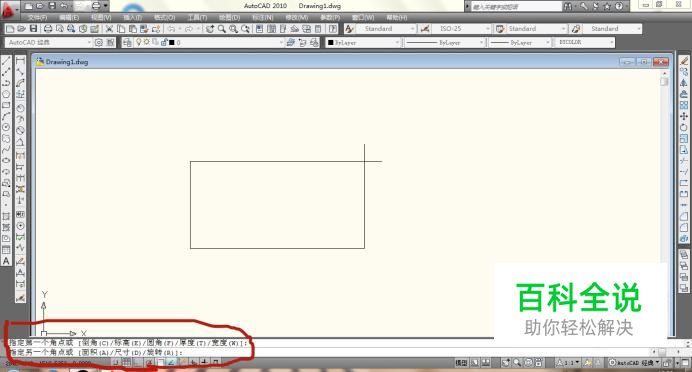Click the Help question mark toolbar icon
Viewport: 692px width, 372px height.
pyautogui.click(x=333, y=29)
